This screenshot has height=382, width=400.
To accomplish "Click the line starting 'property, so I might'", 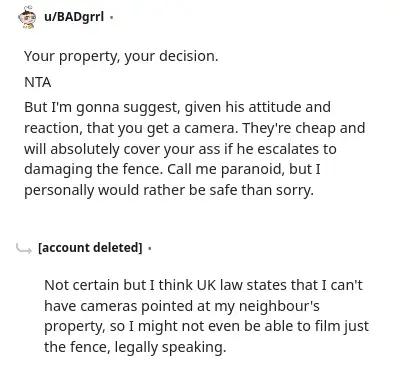I will pos(207,326).
